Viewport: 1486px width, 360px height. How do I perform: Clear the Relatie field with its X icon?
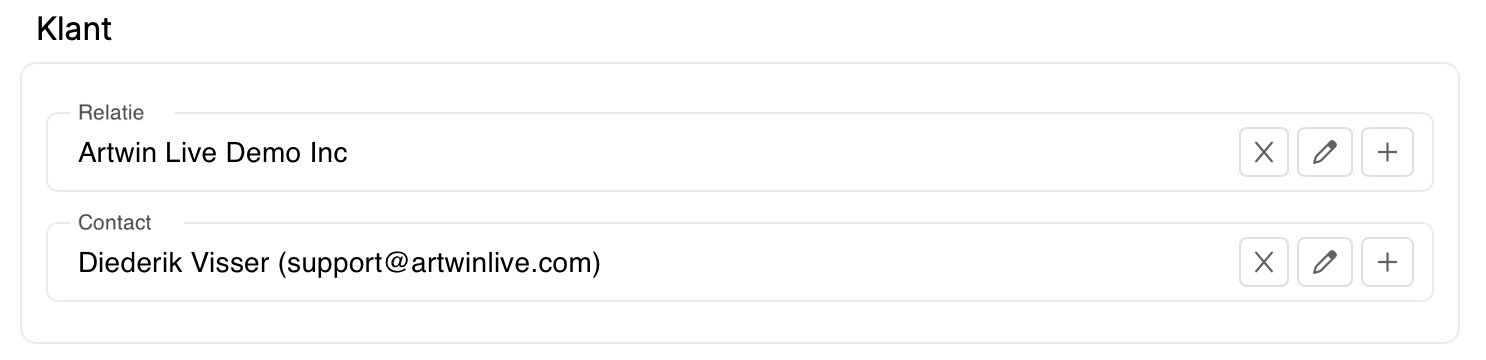pos(1264,153)
